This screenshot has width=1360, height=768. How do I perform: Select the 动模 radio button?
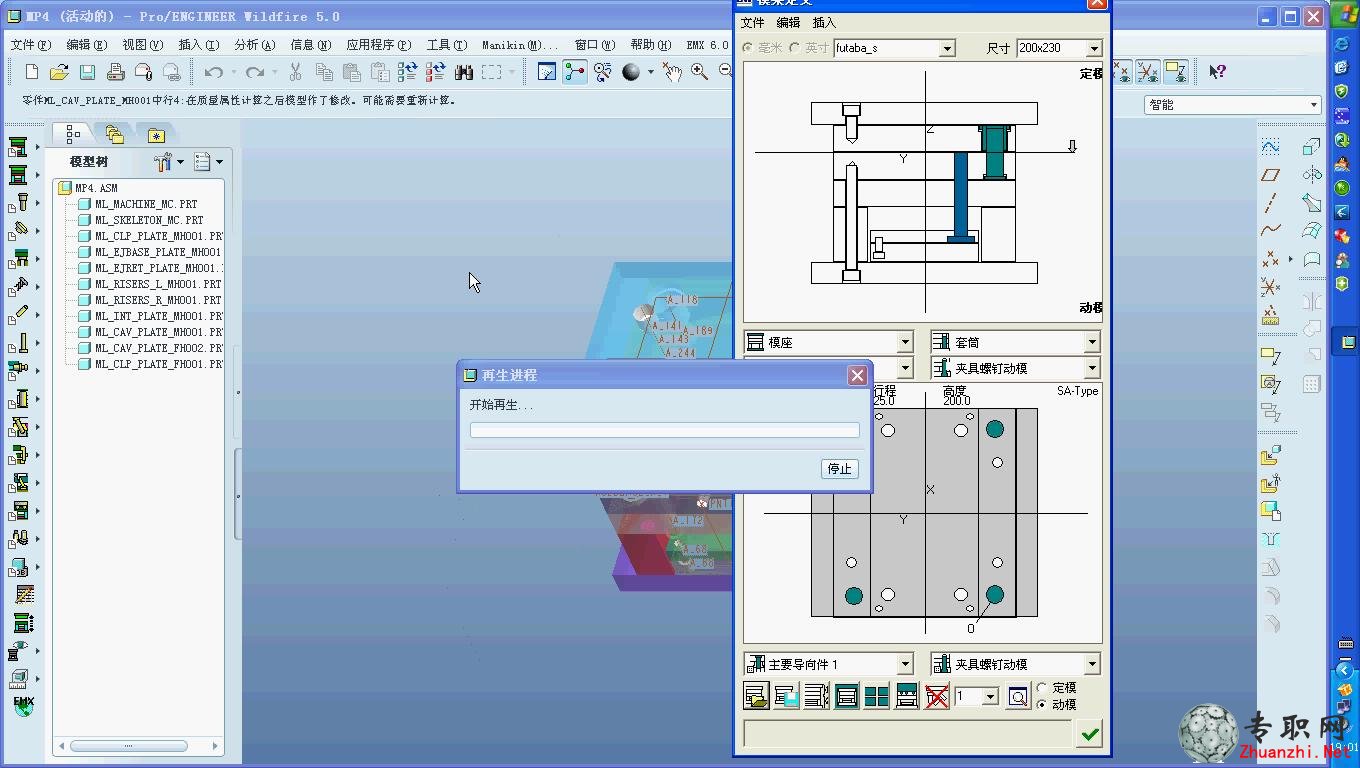[1042, 705]
